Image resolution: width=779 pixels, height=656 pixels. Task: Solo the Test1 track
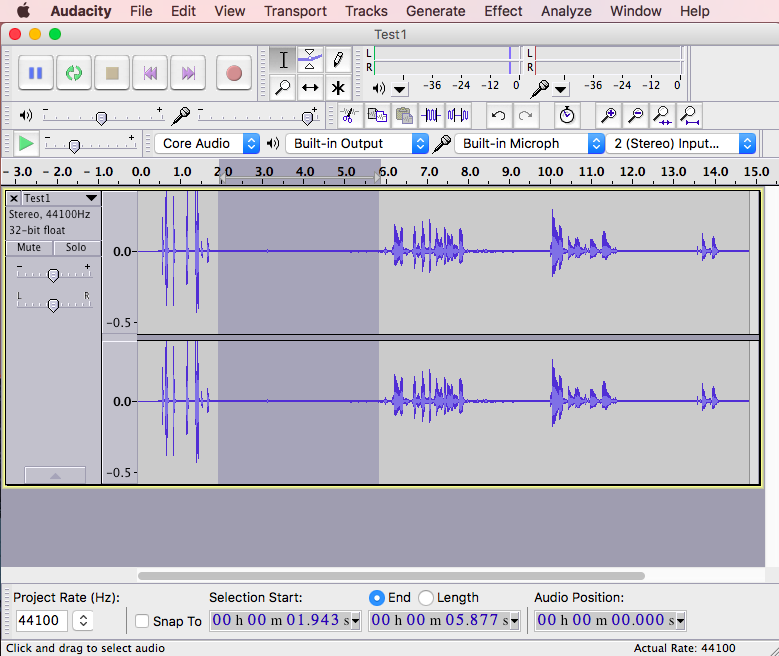point(76,247)
